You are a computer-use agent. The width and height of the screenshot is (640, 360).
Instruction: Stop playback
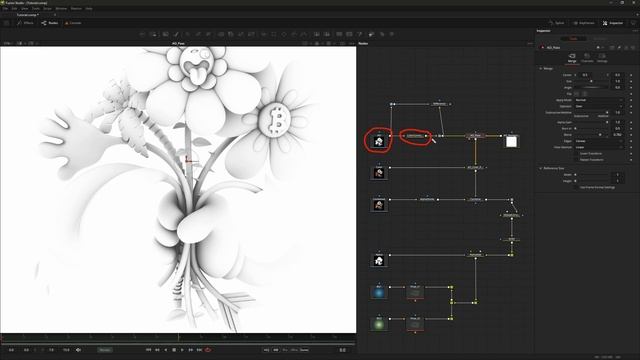point(174,350)
